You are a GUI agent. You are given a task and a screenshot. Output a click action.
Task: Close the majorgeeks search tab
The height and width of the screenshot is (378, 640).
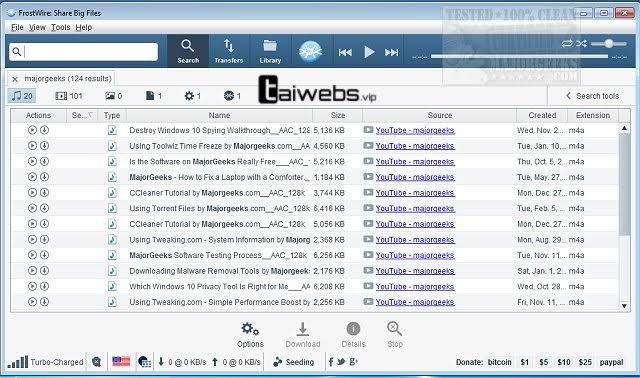point(15,79)
